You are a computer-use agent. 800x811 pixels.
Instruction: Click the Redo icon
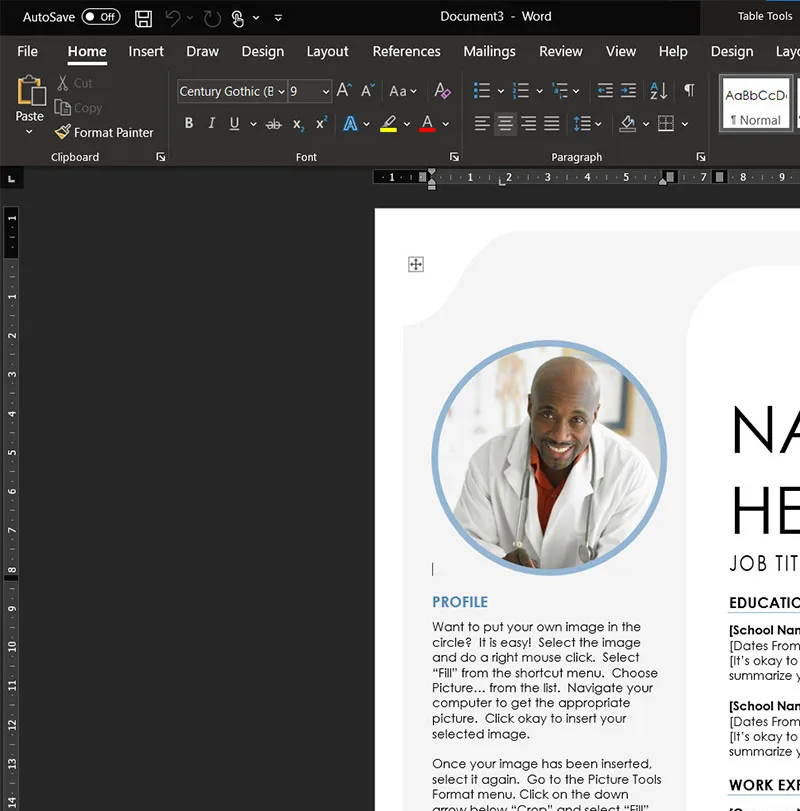tap(212, 18)
